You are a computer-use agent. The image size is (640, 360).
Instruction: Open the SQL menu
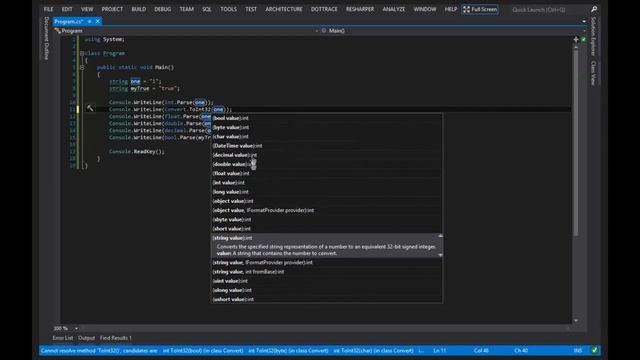207,9
